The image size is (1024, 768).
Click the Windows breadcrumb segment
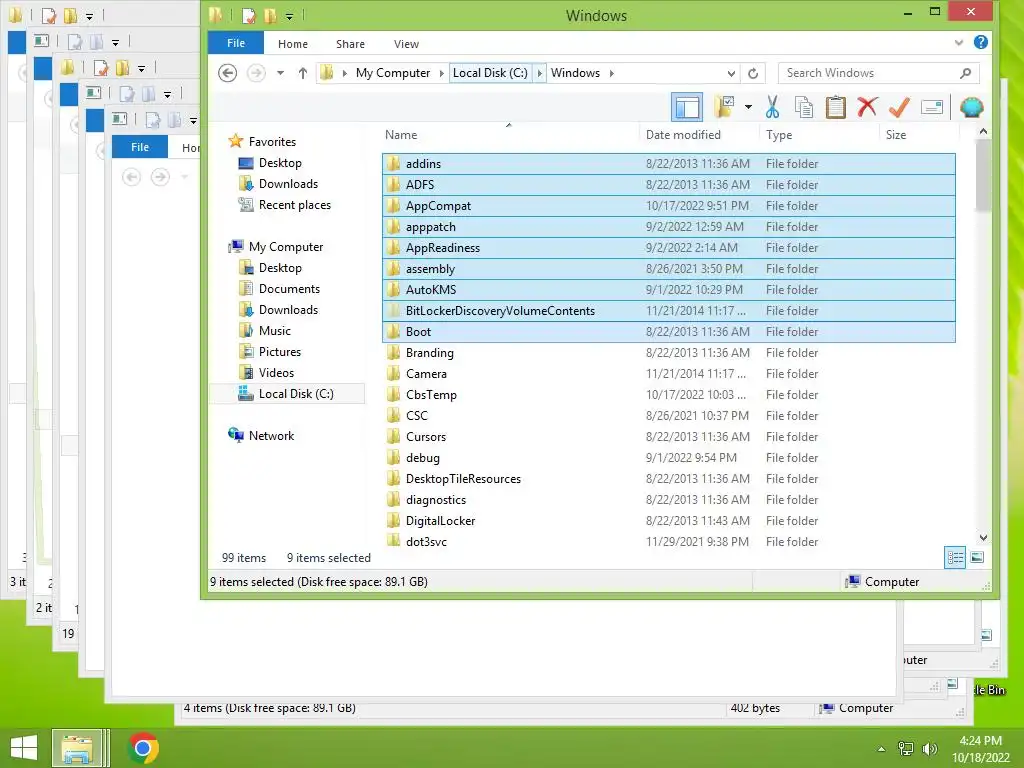575,72
